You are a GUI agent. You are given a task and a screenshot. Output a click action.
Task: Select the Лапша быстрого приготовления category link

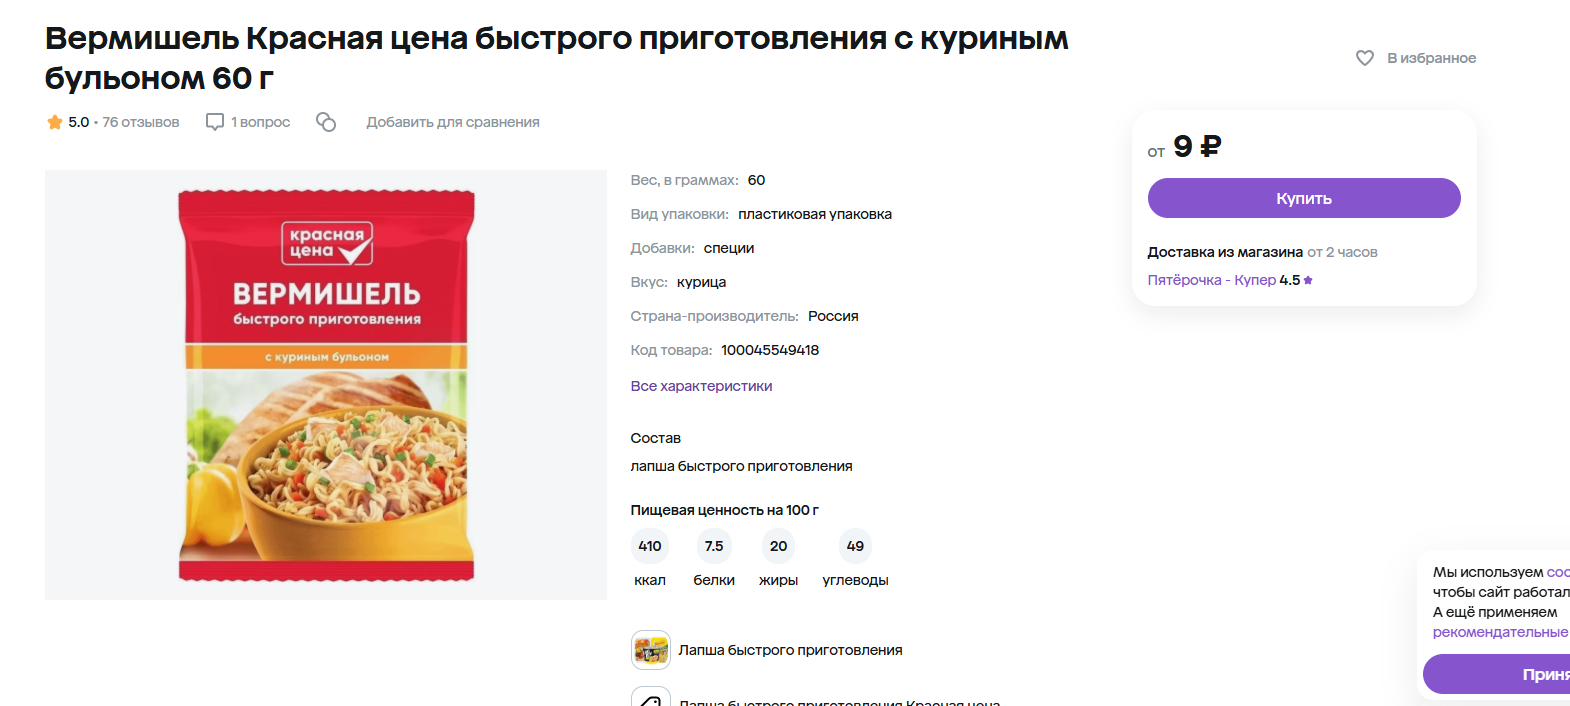[x=790, y=650]
